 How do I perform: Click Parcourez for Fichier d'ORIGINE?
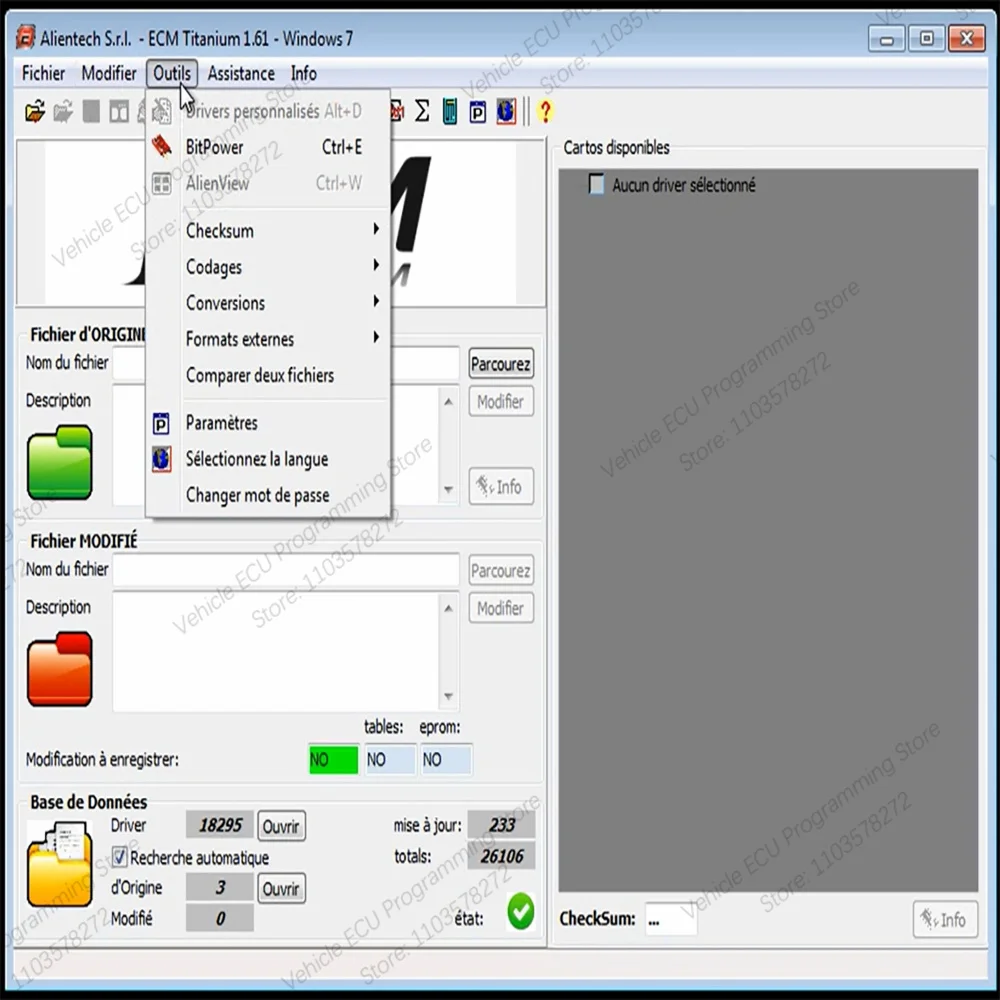[x=501, y=364]
